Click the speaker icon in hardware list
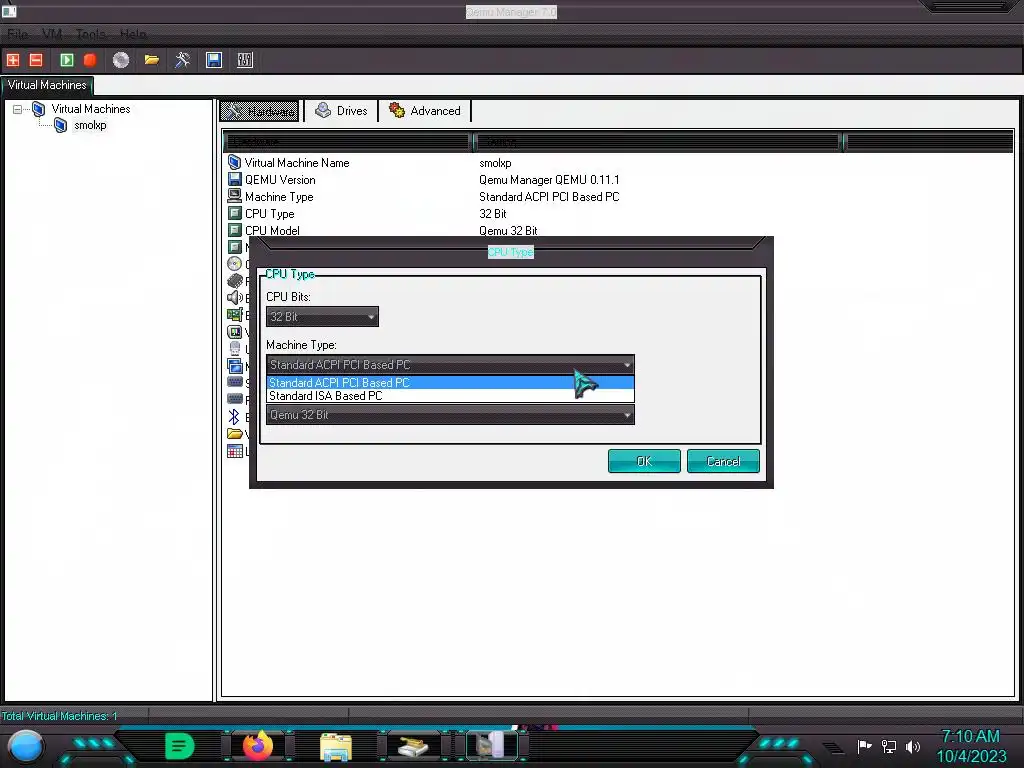This screenshot has width=1024, height=768. 234,298
